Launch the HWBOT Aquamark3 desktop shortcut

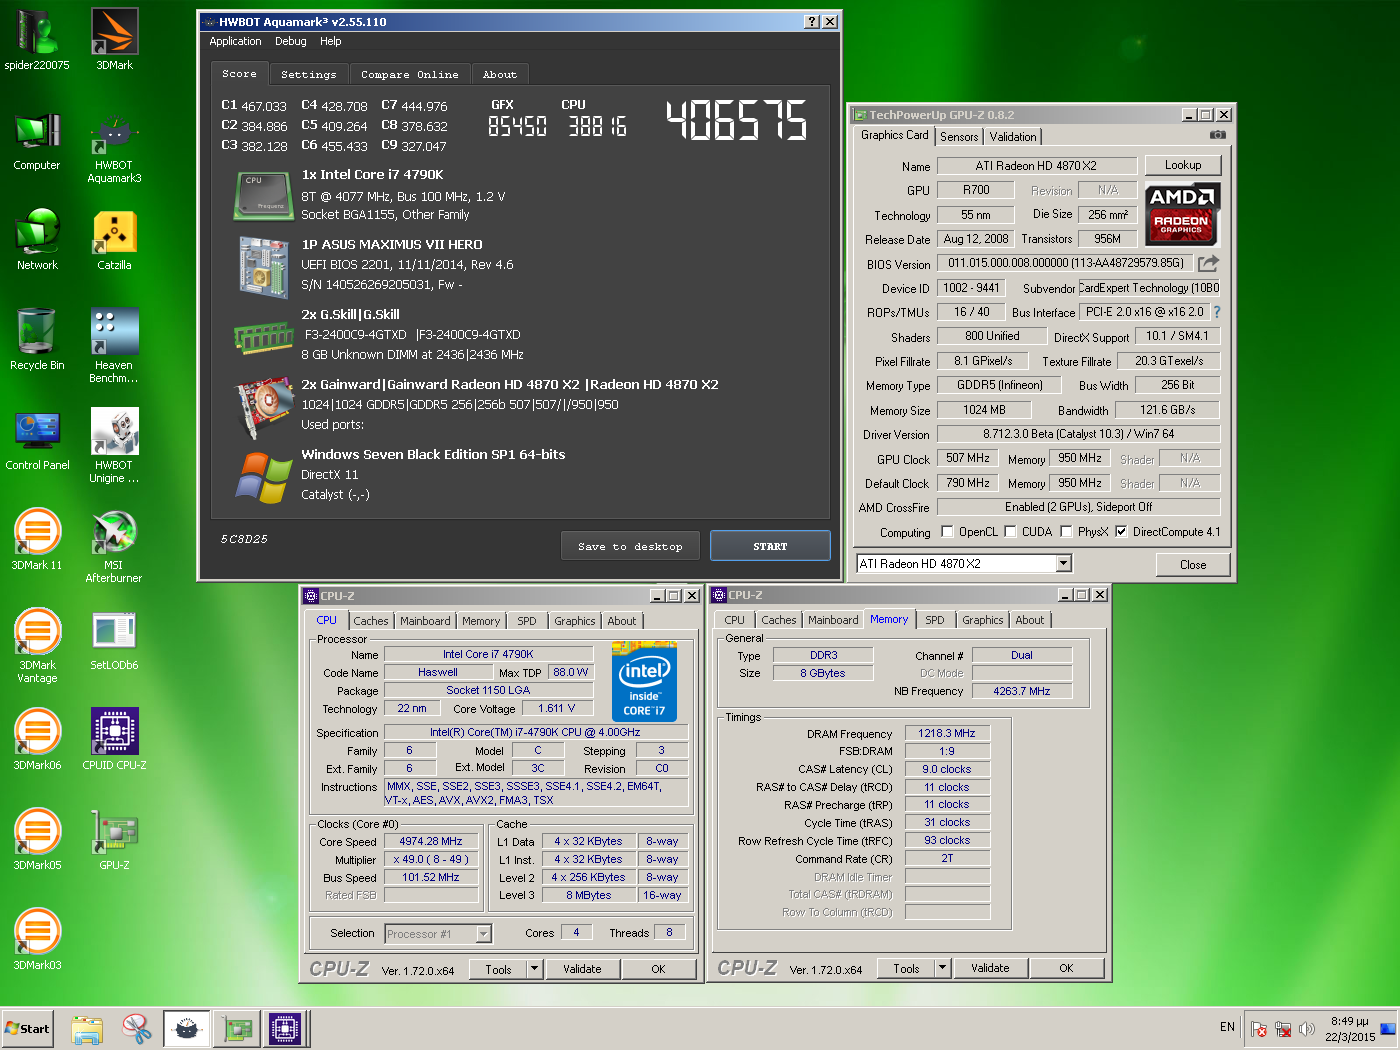coord(114,147)
